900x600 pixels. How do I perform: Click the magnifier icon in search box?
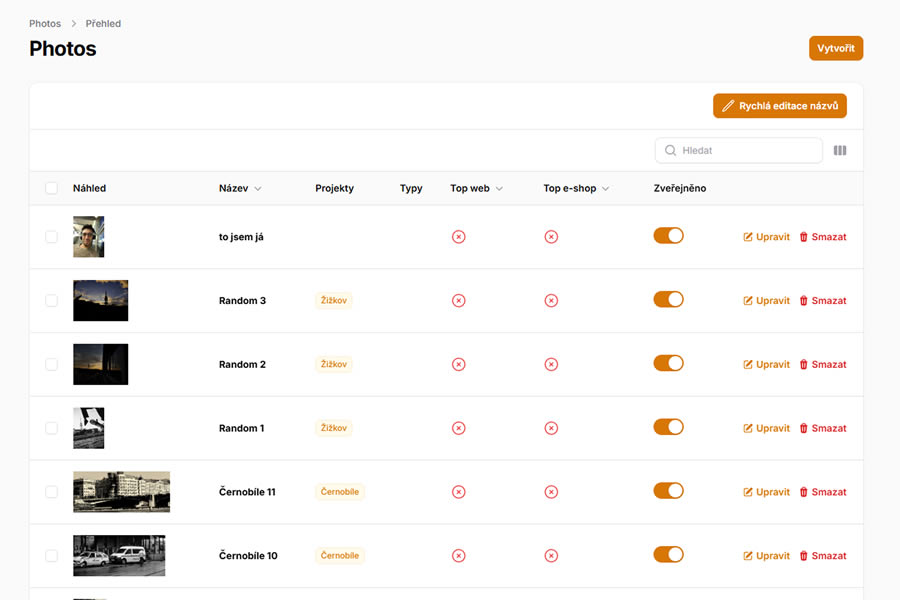point(670,151)
